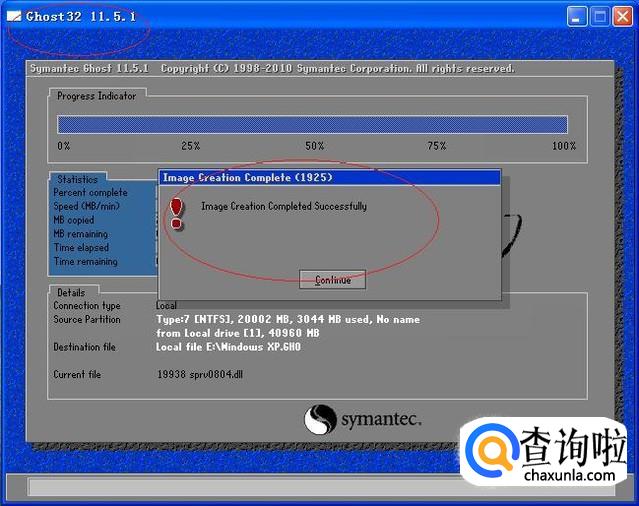Click the 25% progress marker label

[x=191, y=146]
